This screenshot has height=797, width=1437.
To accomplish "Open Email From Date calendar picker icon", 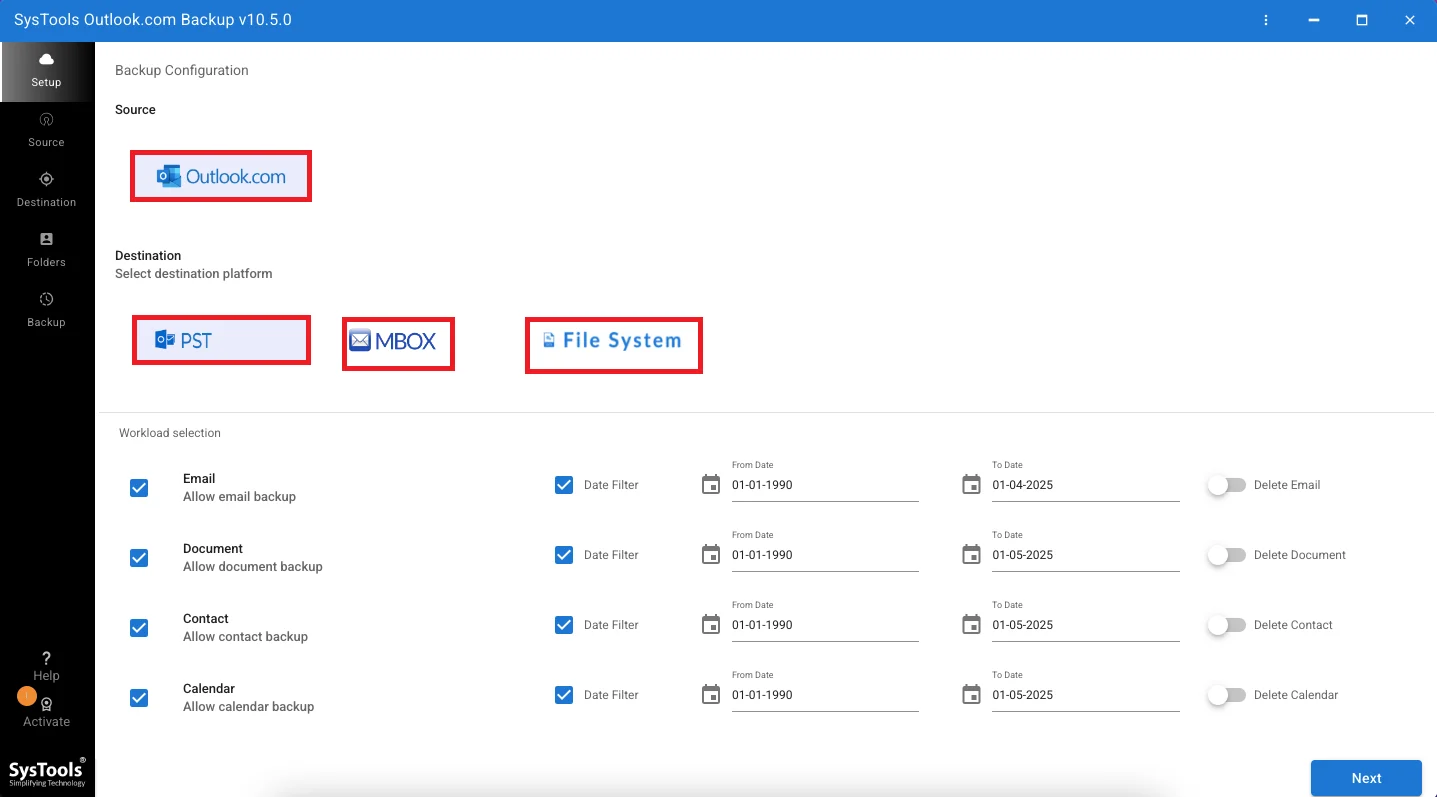I will [x=711, y=485].
